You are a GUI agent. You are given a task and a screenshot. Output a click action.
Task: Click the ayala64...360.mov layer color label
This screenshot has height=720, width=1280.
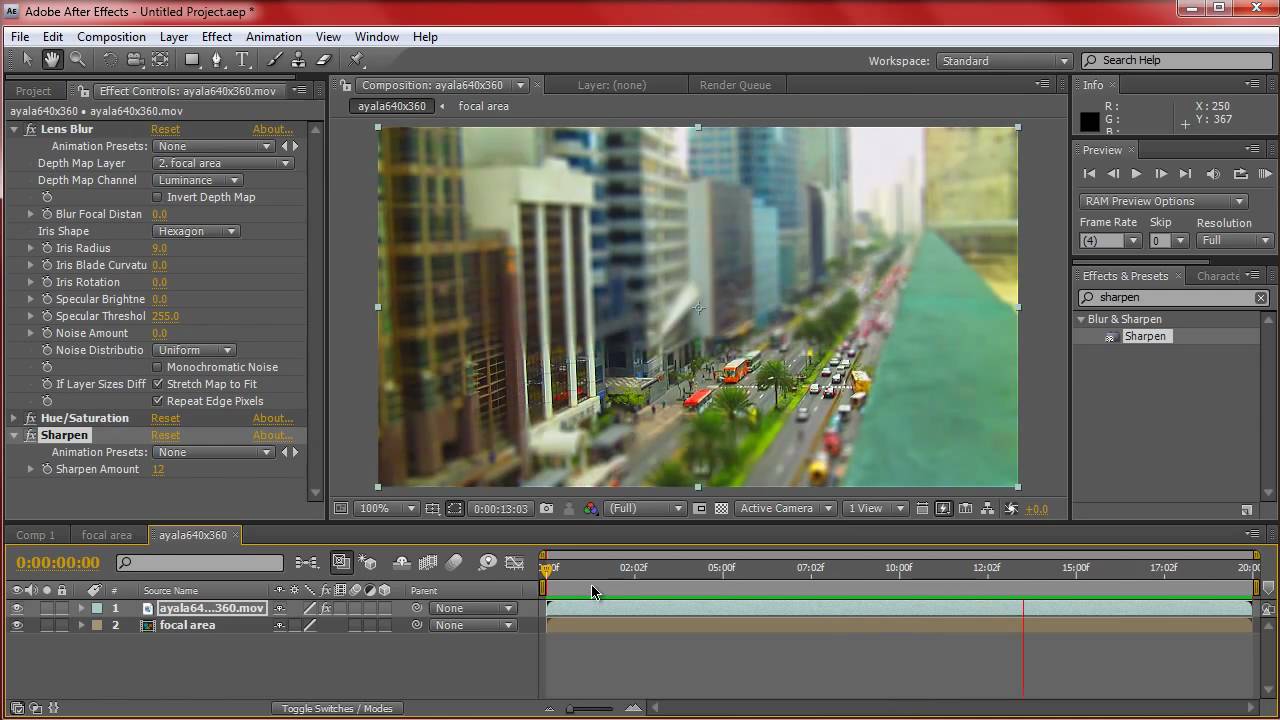click(x=97, y=608)
